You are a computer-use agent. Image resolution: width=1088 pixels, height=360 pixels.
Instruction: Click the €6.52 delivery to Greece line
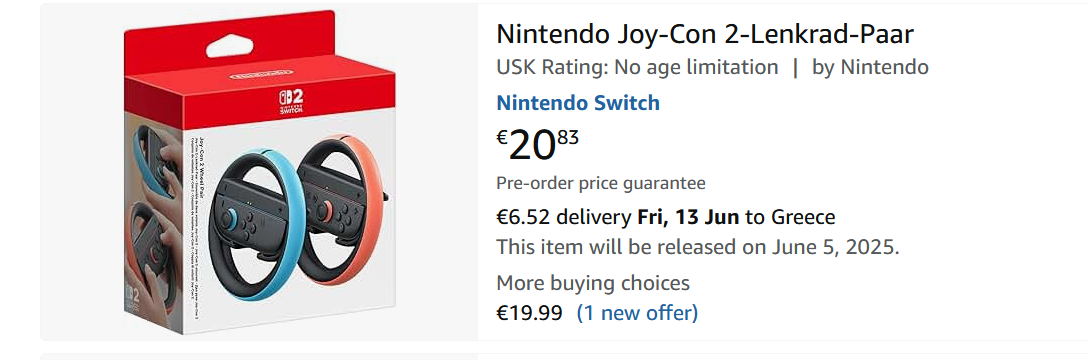[x=666, y=217]
